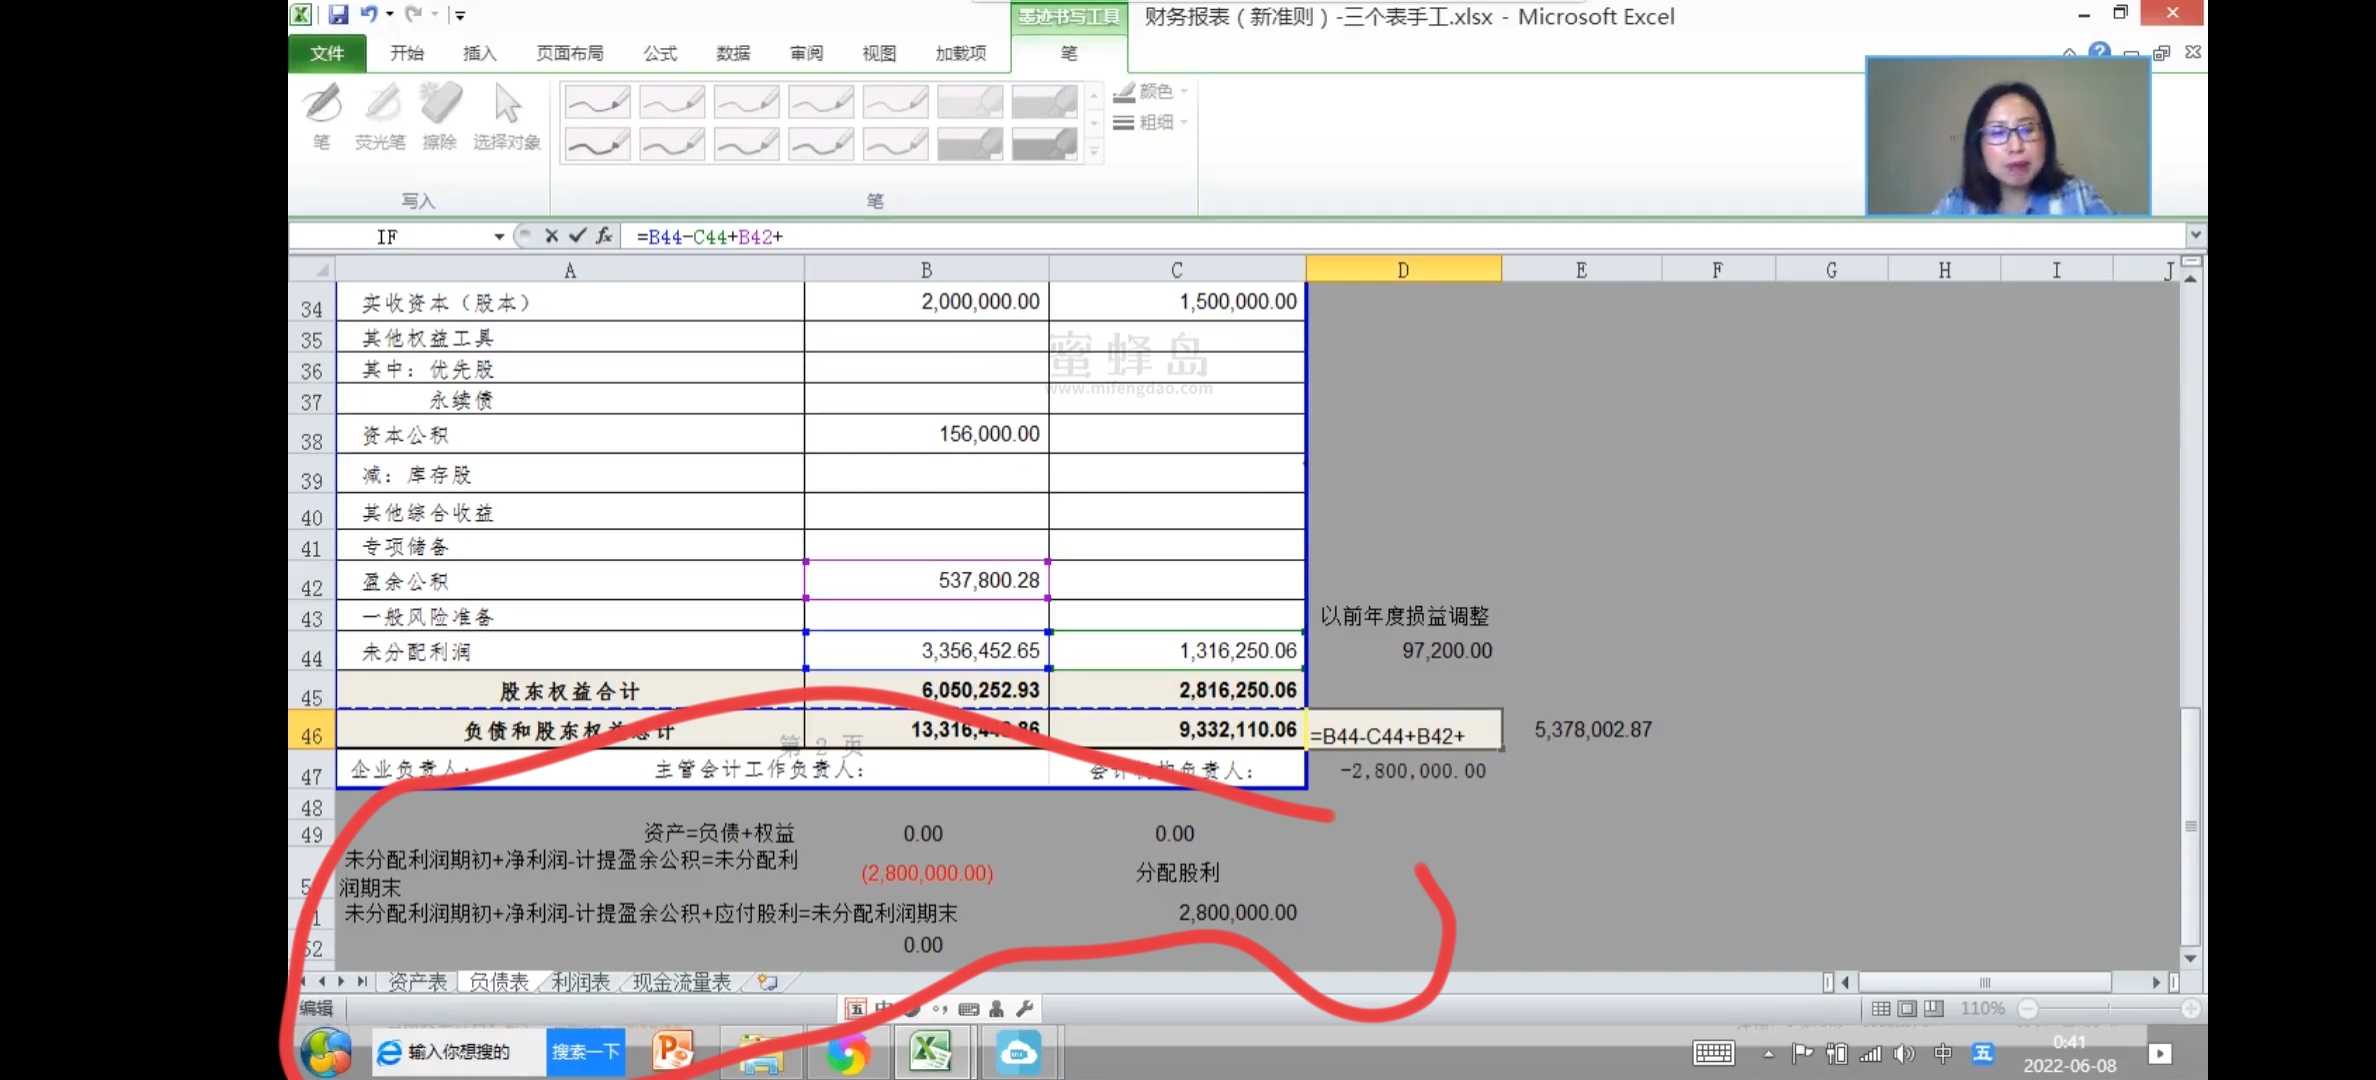Switch to normal view in status bar

1880,1008
